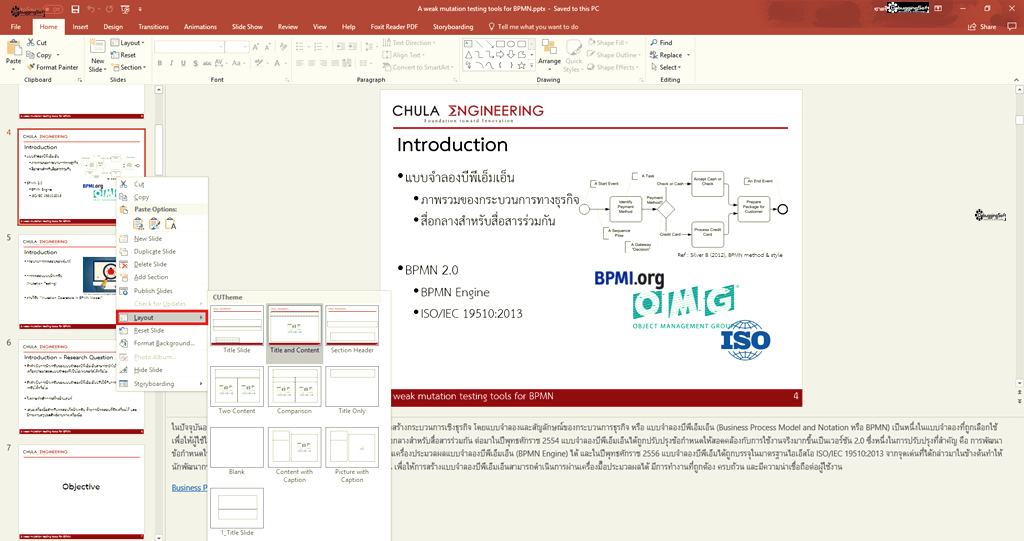Open the Design ribbon tab

point(113,27)
